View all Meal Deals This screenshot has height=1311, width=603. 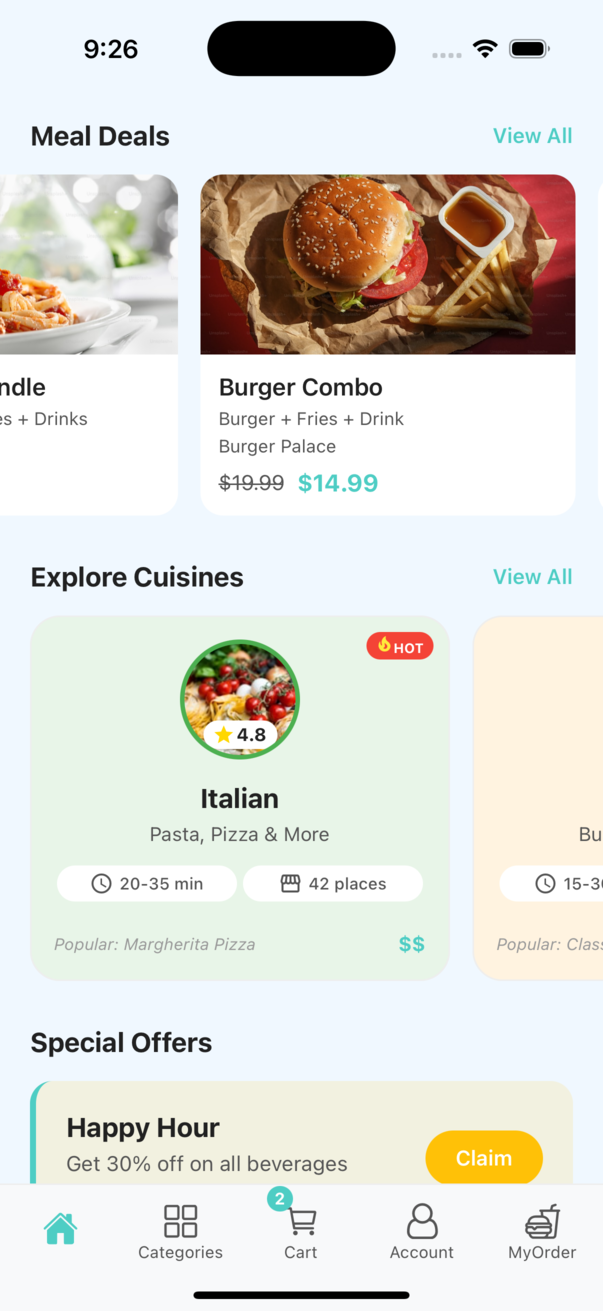(532, 136)
